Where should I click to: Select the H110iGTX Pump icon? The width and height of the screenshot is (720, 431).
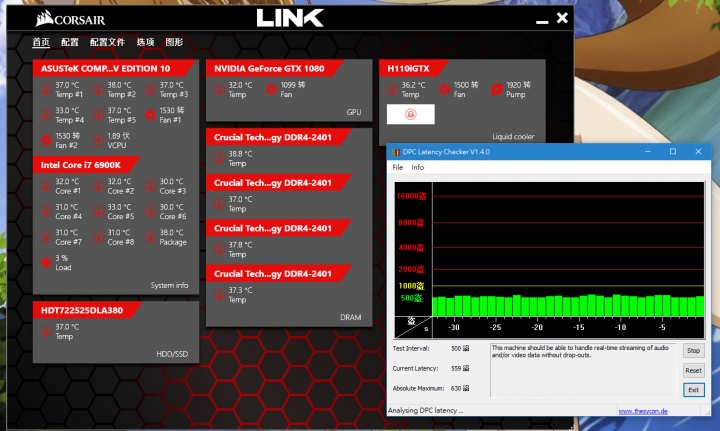tap(497, 90)
